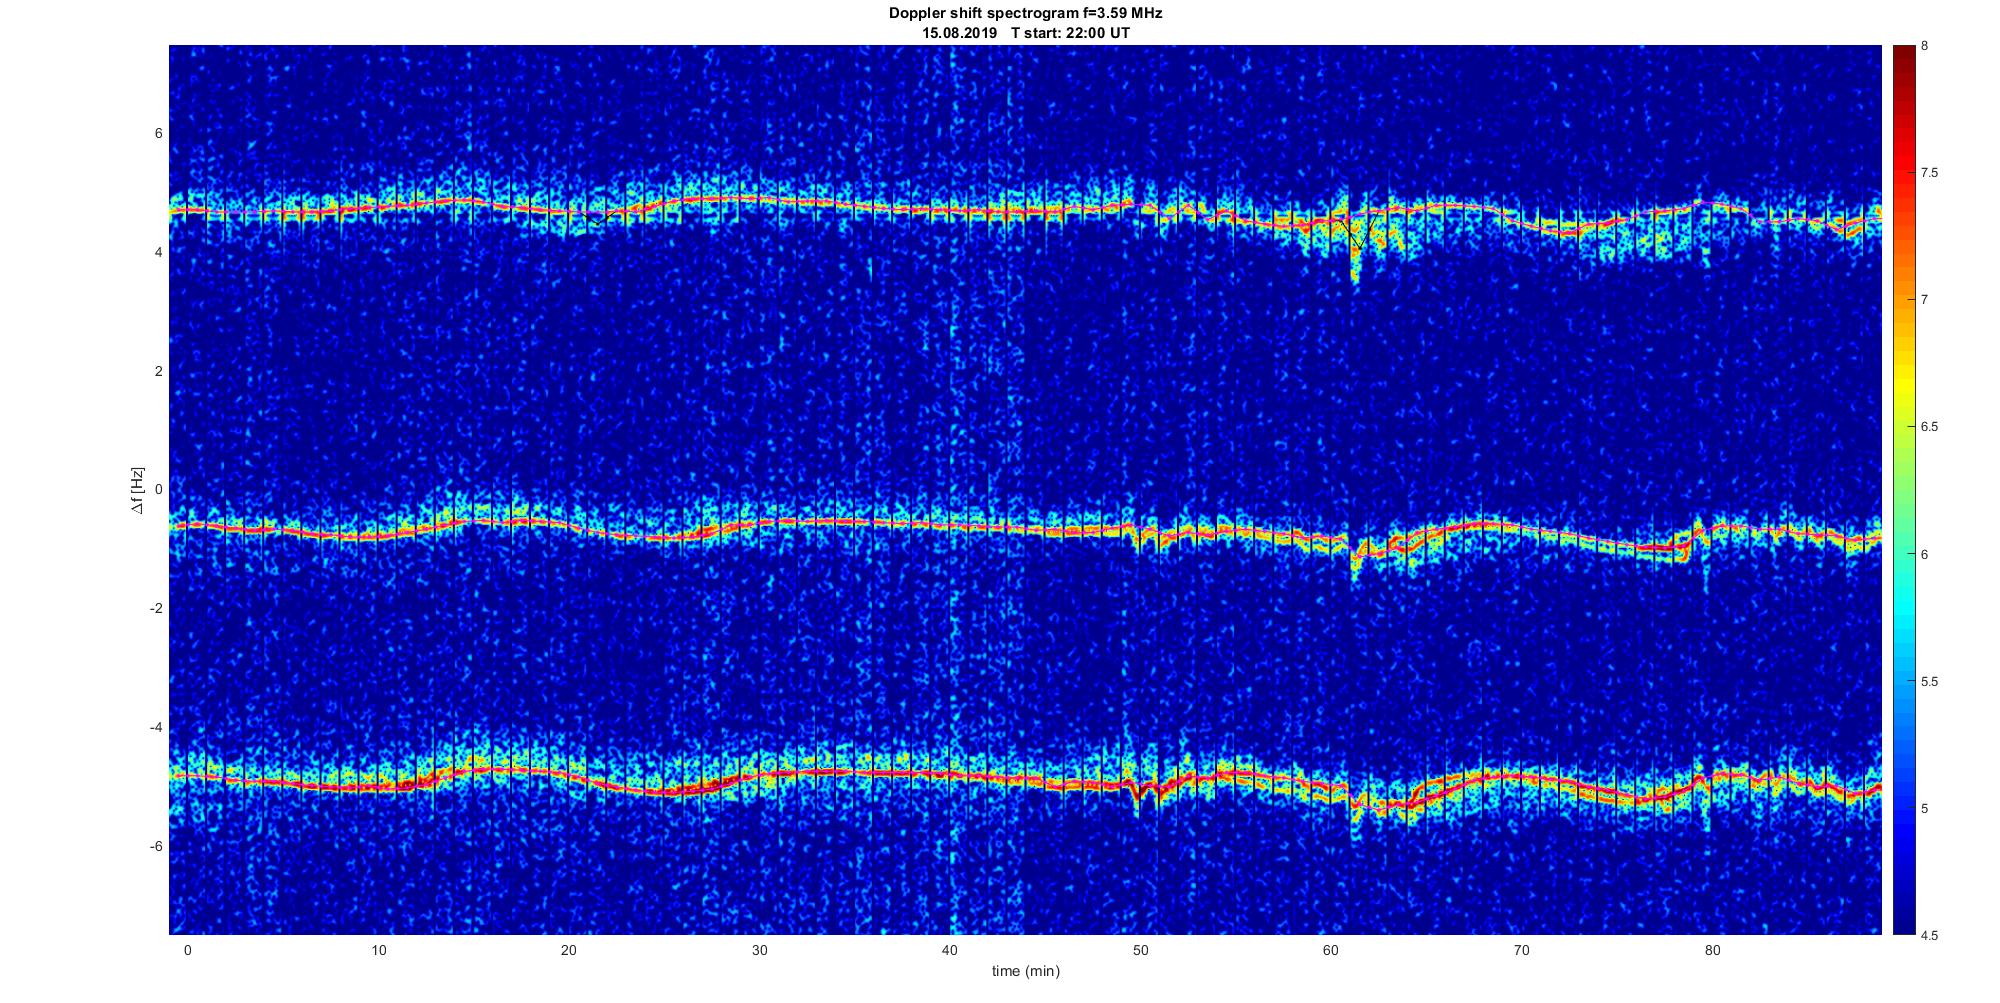2000x1003 pixels.
Task: Click the x-axis tick label '20'
Action: [x=569, y=950]
